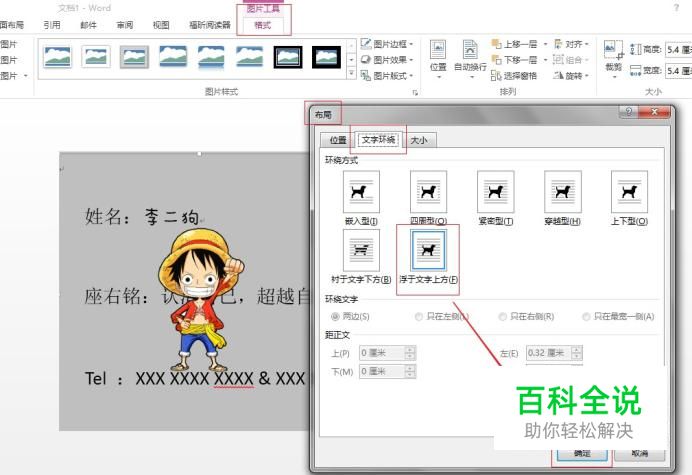Open the 福昕阅读器 tab

[210, 25]
